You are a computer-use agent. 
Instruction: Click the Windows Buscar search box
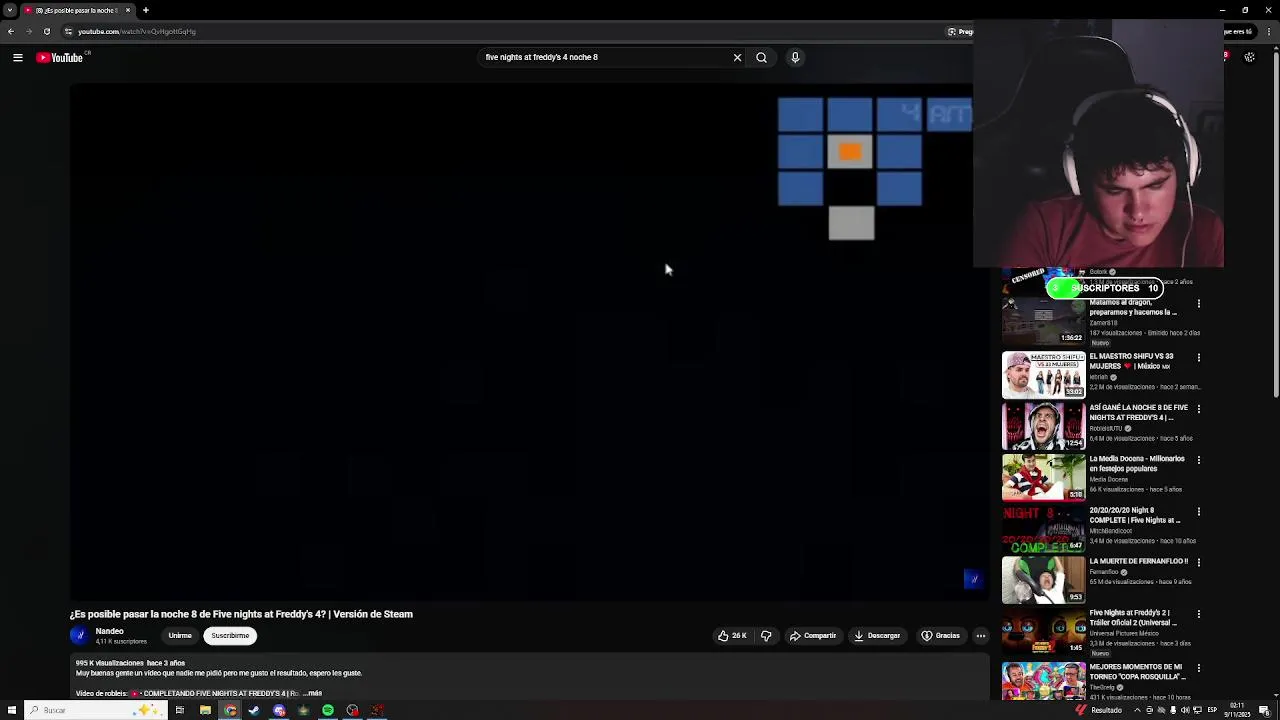95,711
